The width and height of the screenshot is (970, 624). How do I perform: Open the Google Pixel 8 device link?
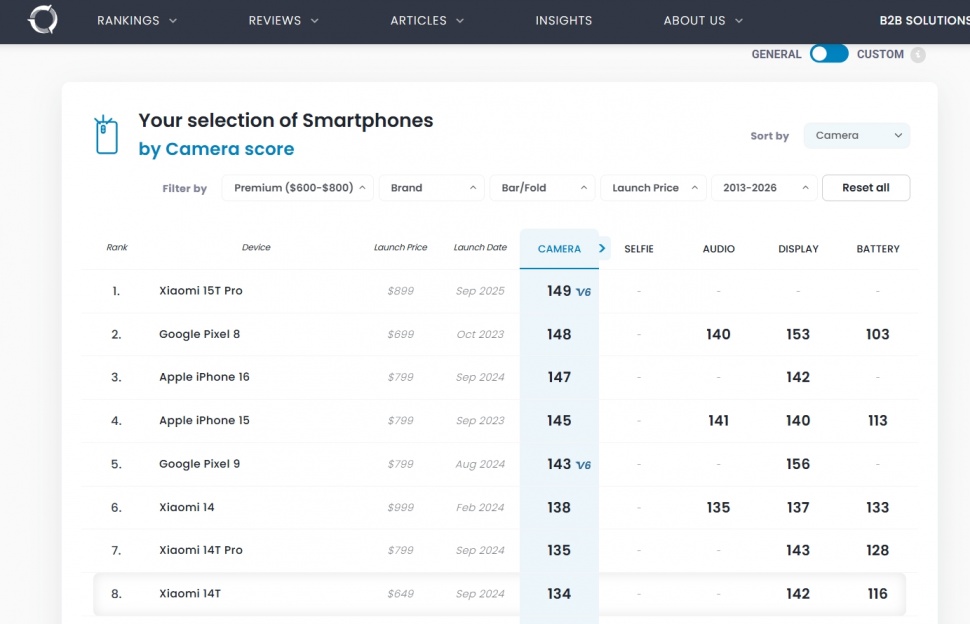[x=199, y=334]
